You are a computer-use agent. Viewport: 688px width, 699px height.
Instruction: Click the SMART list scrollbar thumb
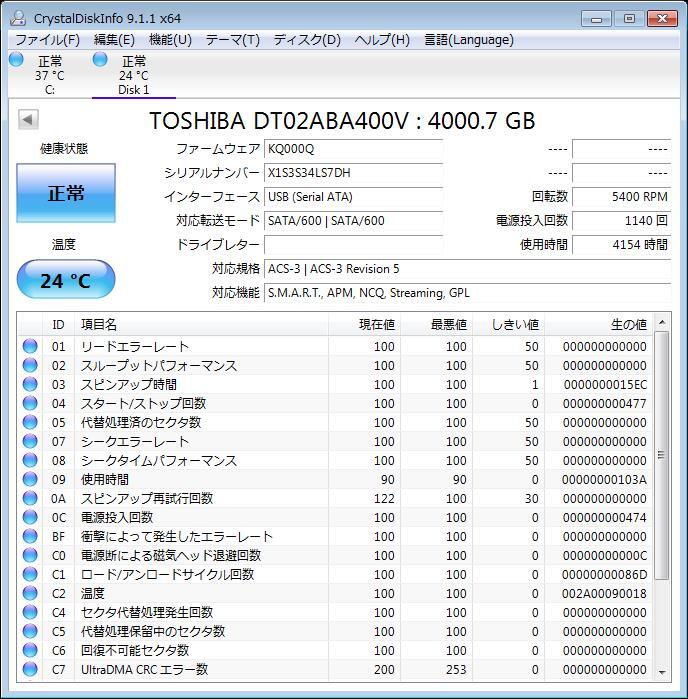662,456
